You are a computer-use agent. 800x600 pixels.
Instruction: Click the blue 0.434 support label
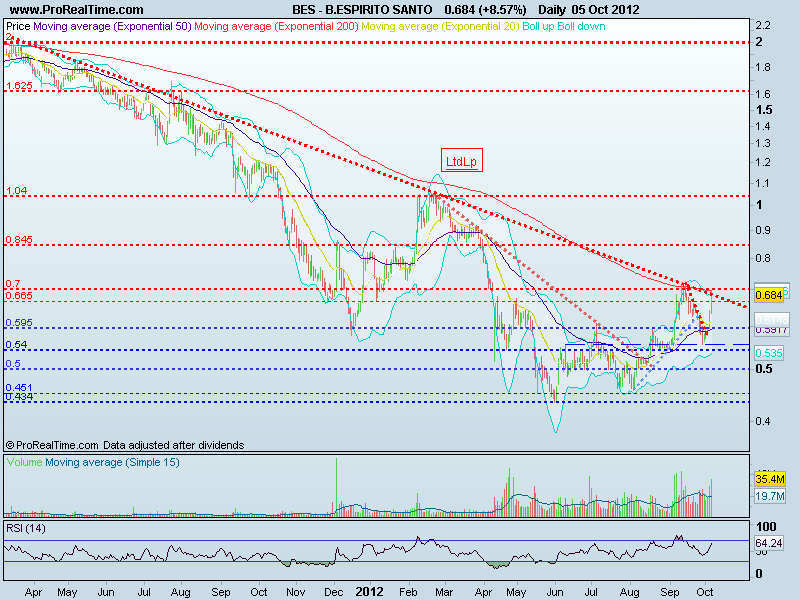click(x=19, y=397)
